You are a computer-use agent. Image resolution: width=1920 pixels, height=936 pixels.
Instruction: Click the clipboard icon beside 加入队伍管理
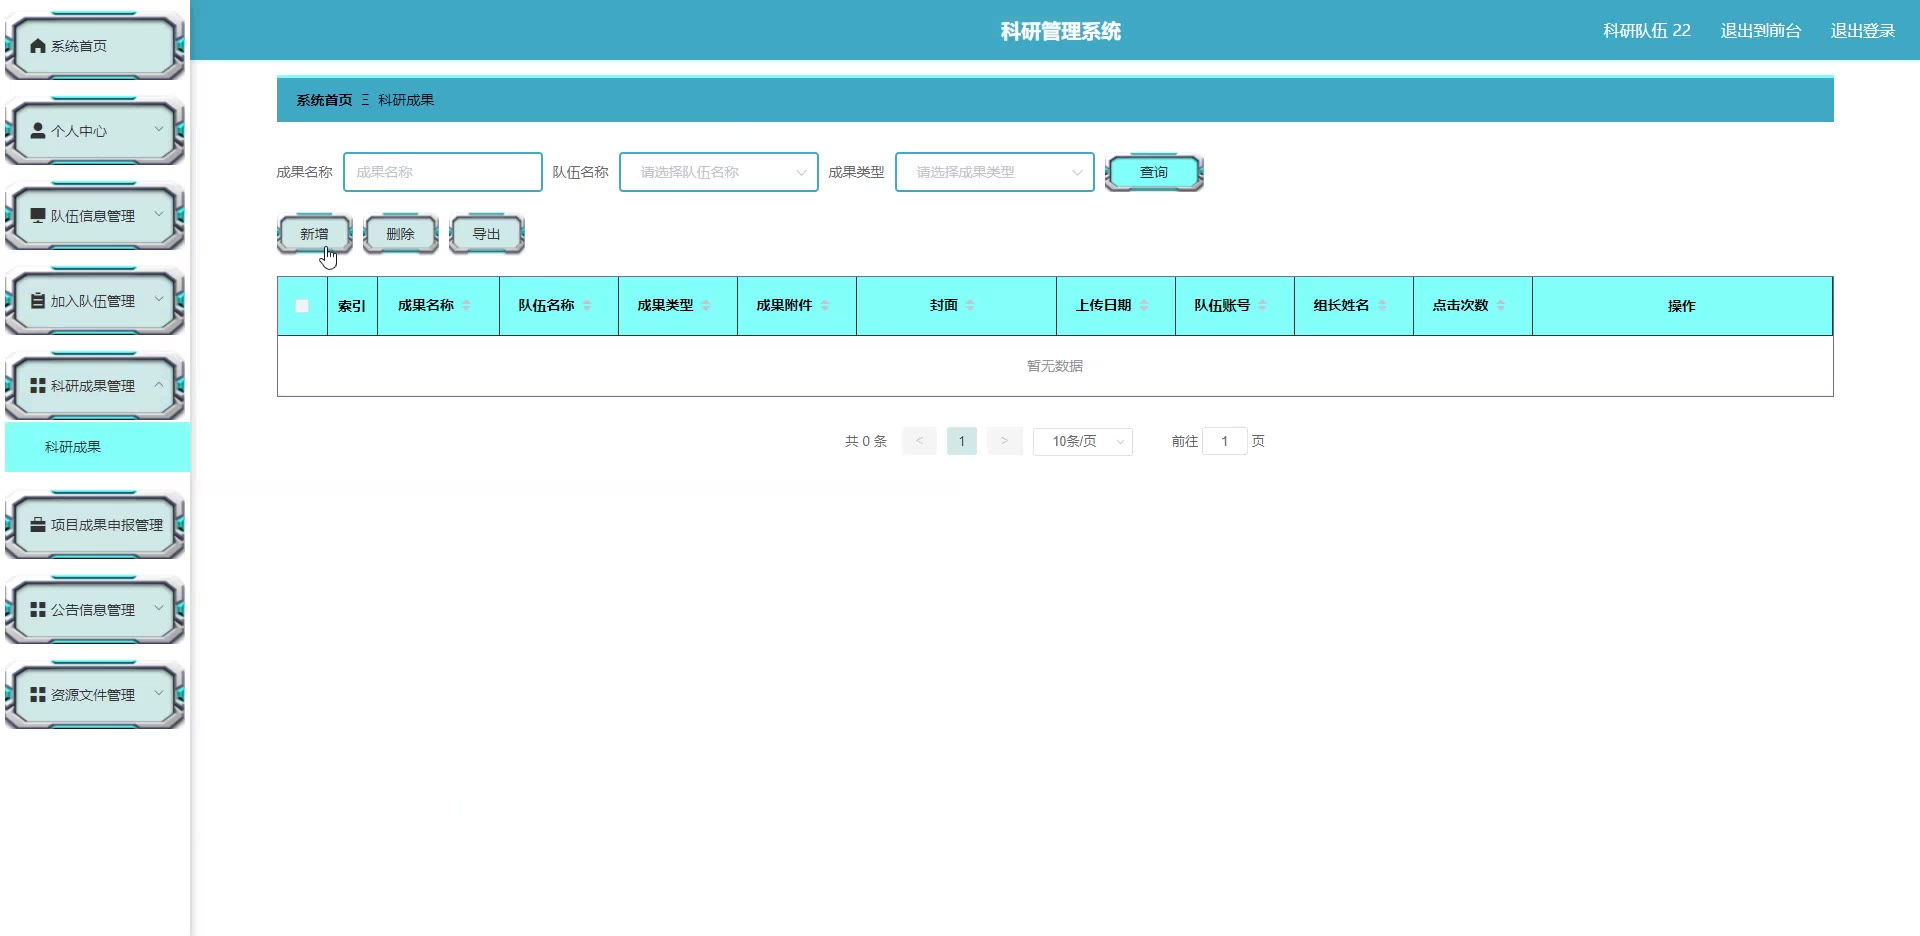coord(38,301)
